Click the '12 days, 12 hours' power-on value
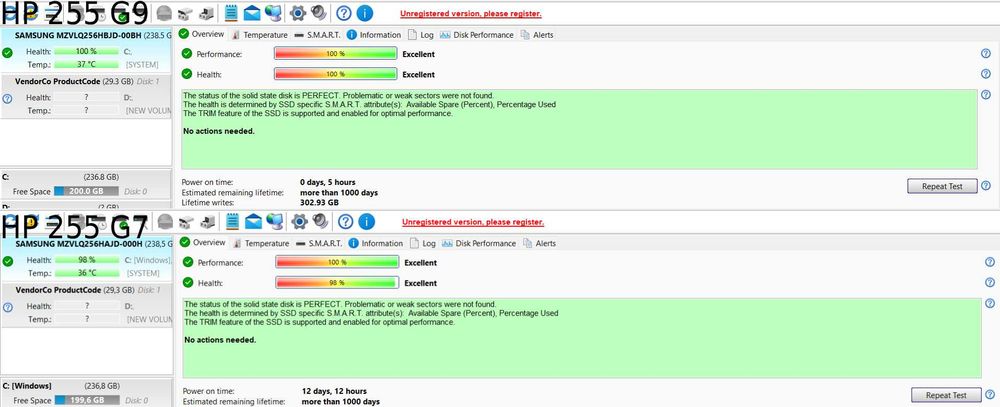 (x=334, y=391)
